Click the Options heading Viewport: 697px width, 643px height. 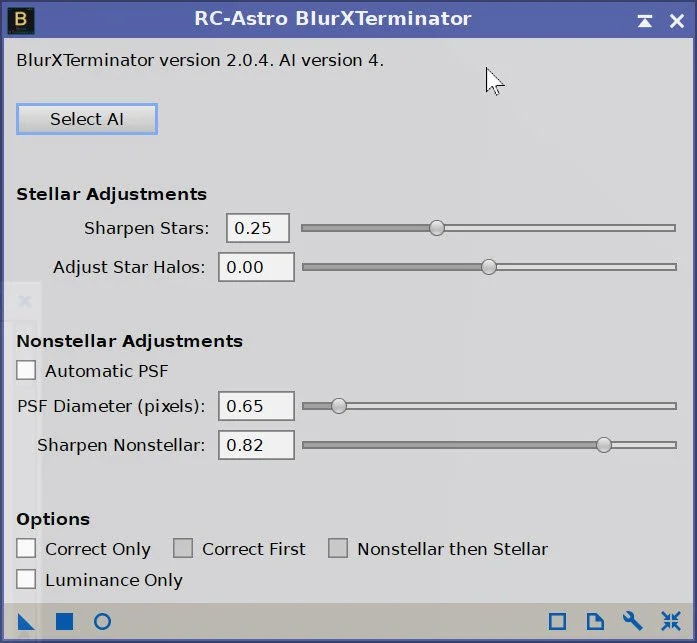[53, 519]
